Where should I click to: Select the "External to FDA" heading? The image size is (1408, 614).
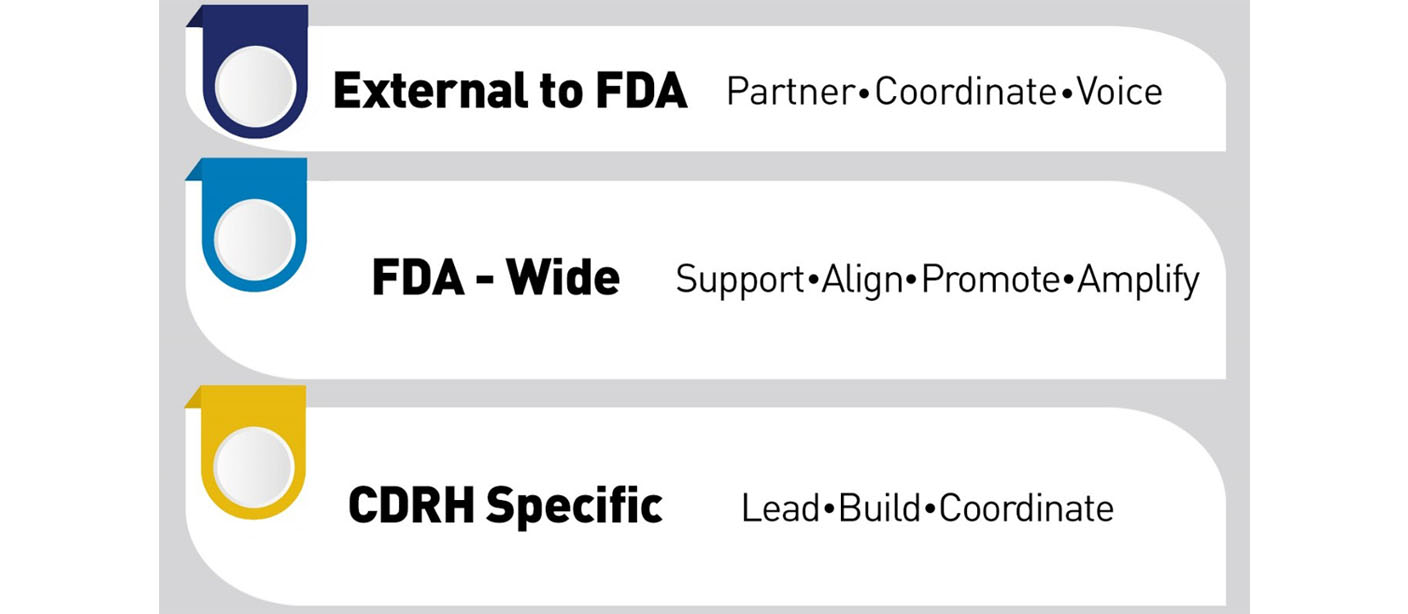[x=510, y=92]
